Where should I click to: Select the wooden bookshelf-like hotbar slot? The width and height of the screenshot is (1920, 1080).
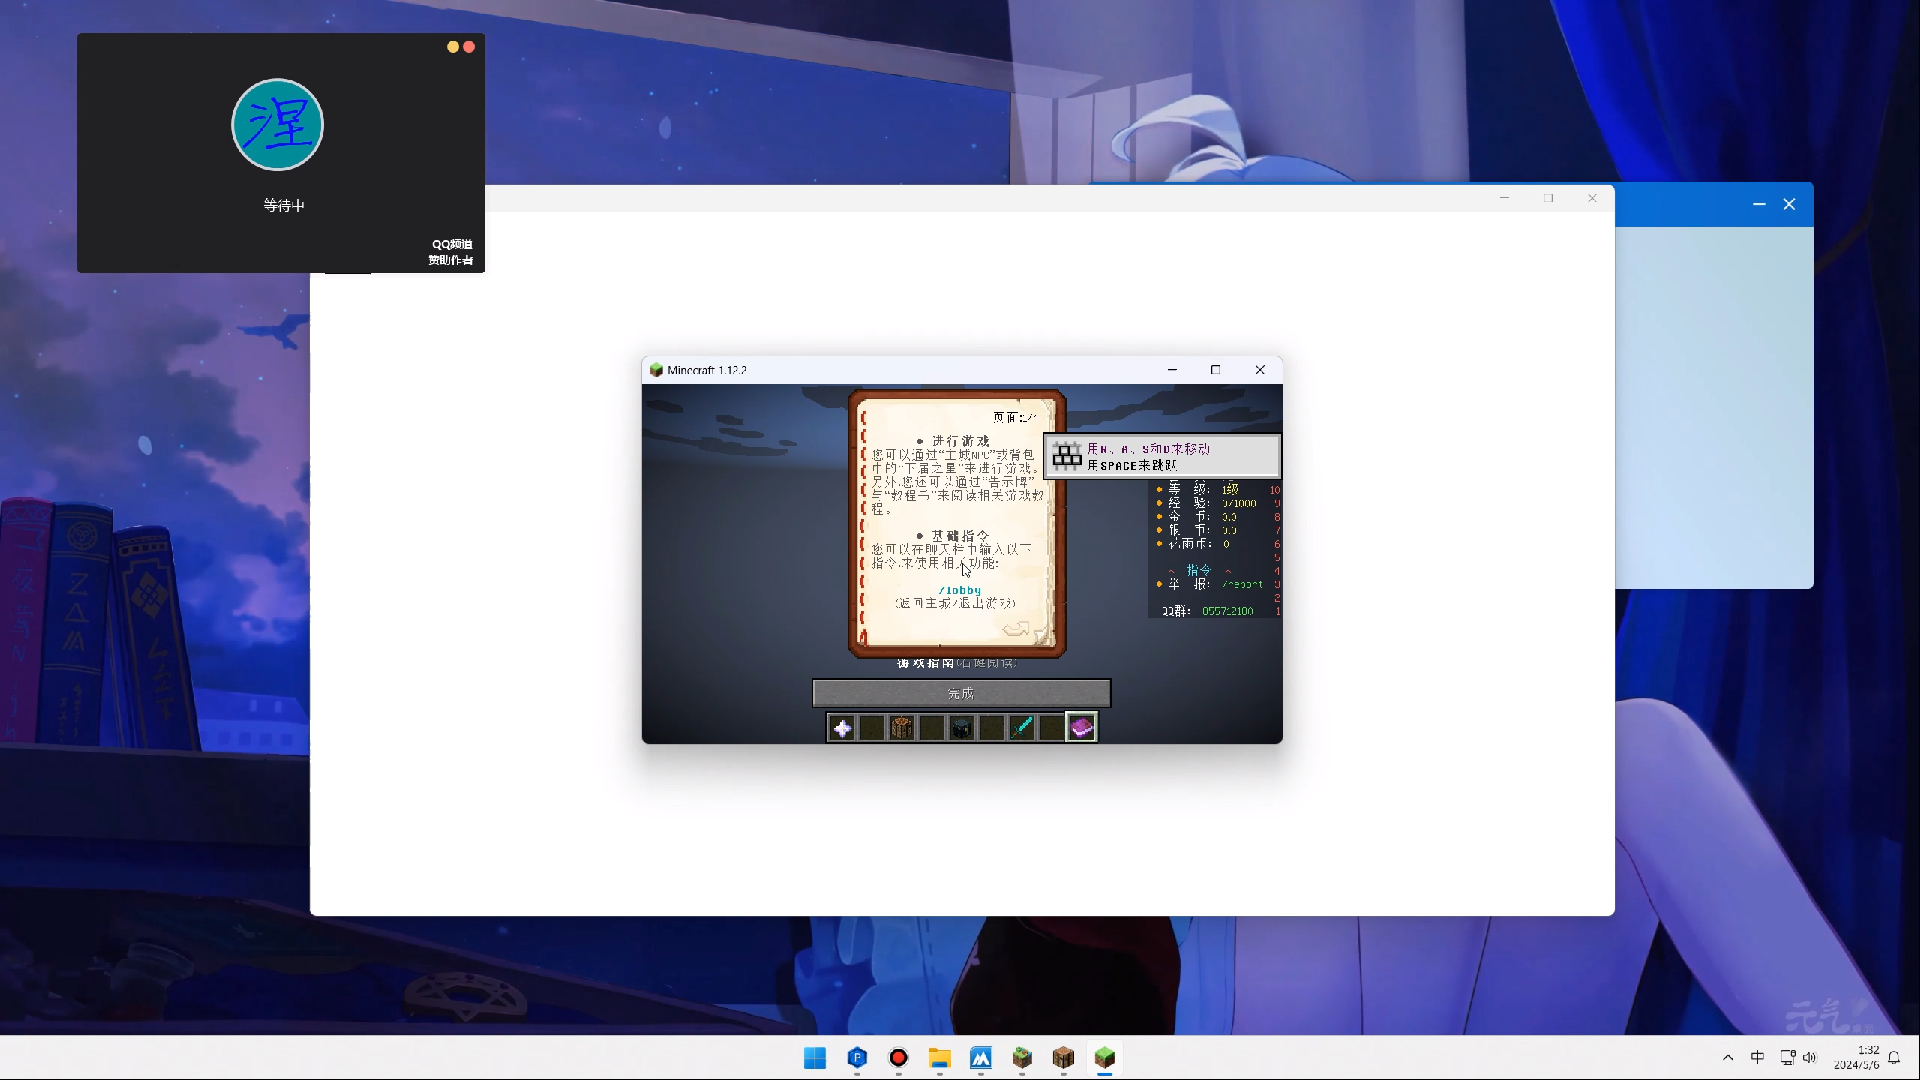tap(902, 728)
